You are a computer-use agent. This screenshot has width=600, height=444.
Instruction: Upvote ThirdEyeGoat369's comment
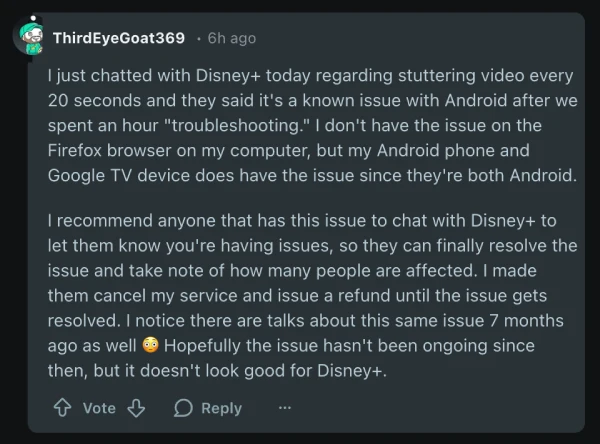[x=61, y=408]
